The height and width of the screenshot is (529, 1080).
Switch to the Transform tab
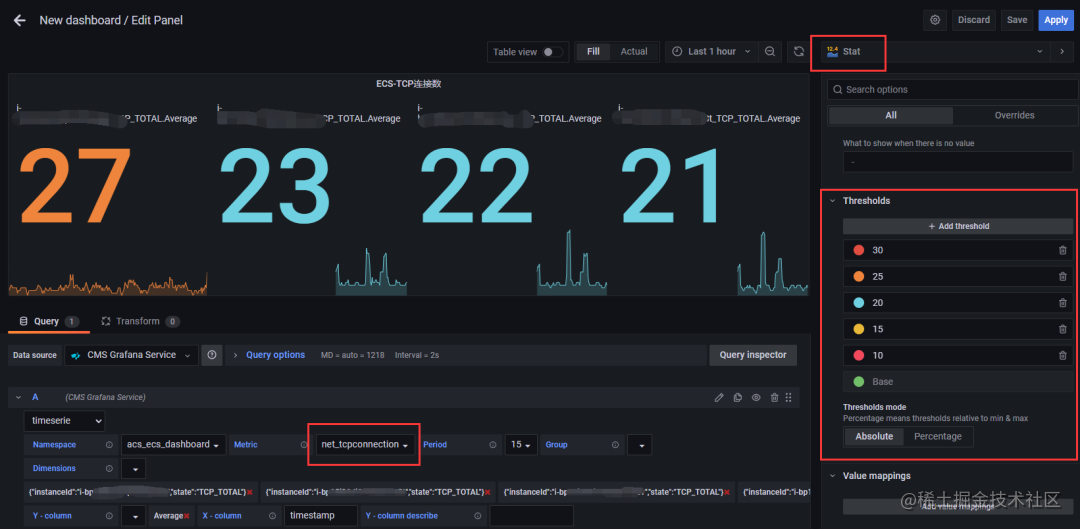pyautogui.click(x=140, y=322)
